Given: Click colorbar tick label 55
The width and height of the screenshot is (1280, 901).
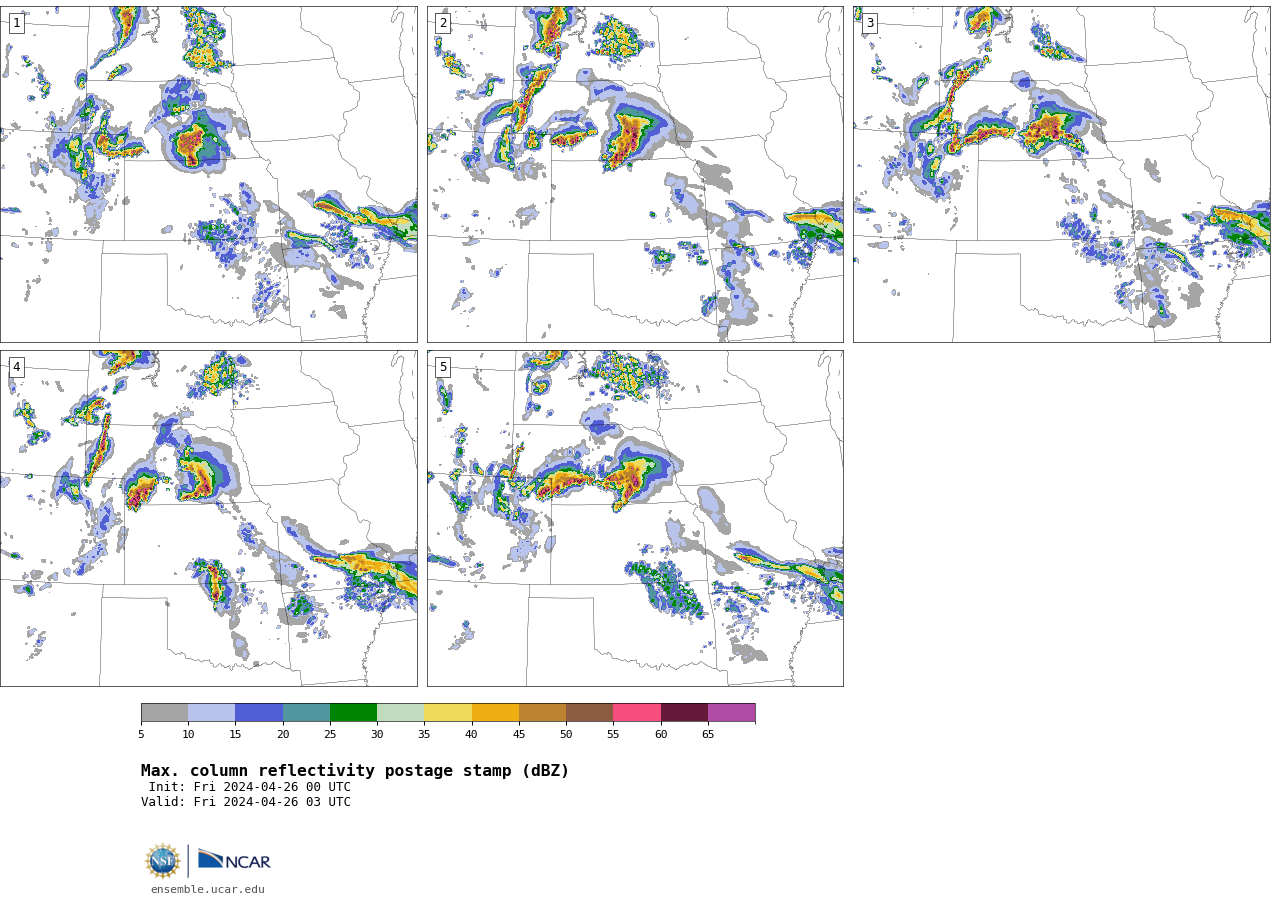Looking at the screenshot, I should pyautogui.click(x=613, y=735).
